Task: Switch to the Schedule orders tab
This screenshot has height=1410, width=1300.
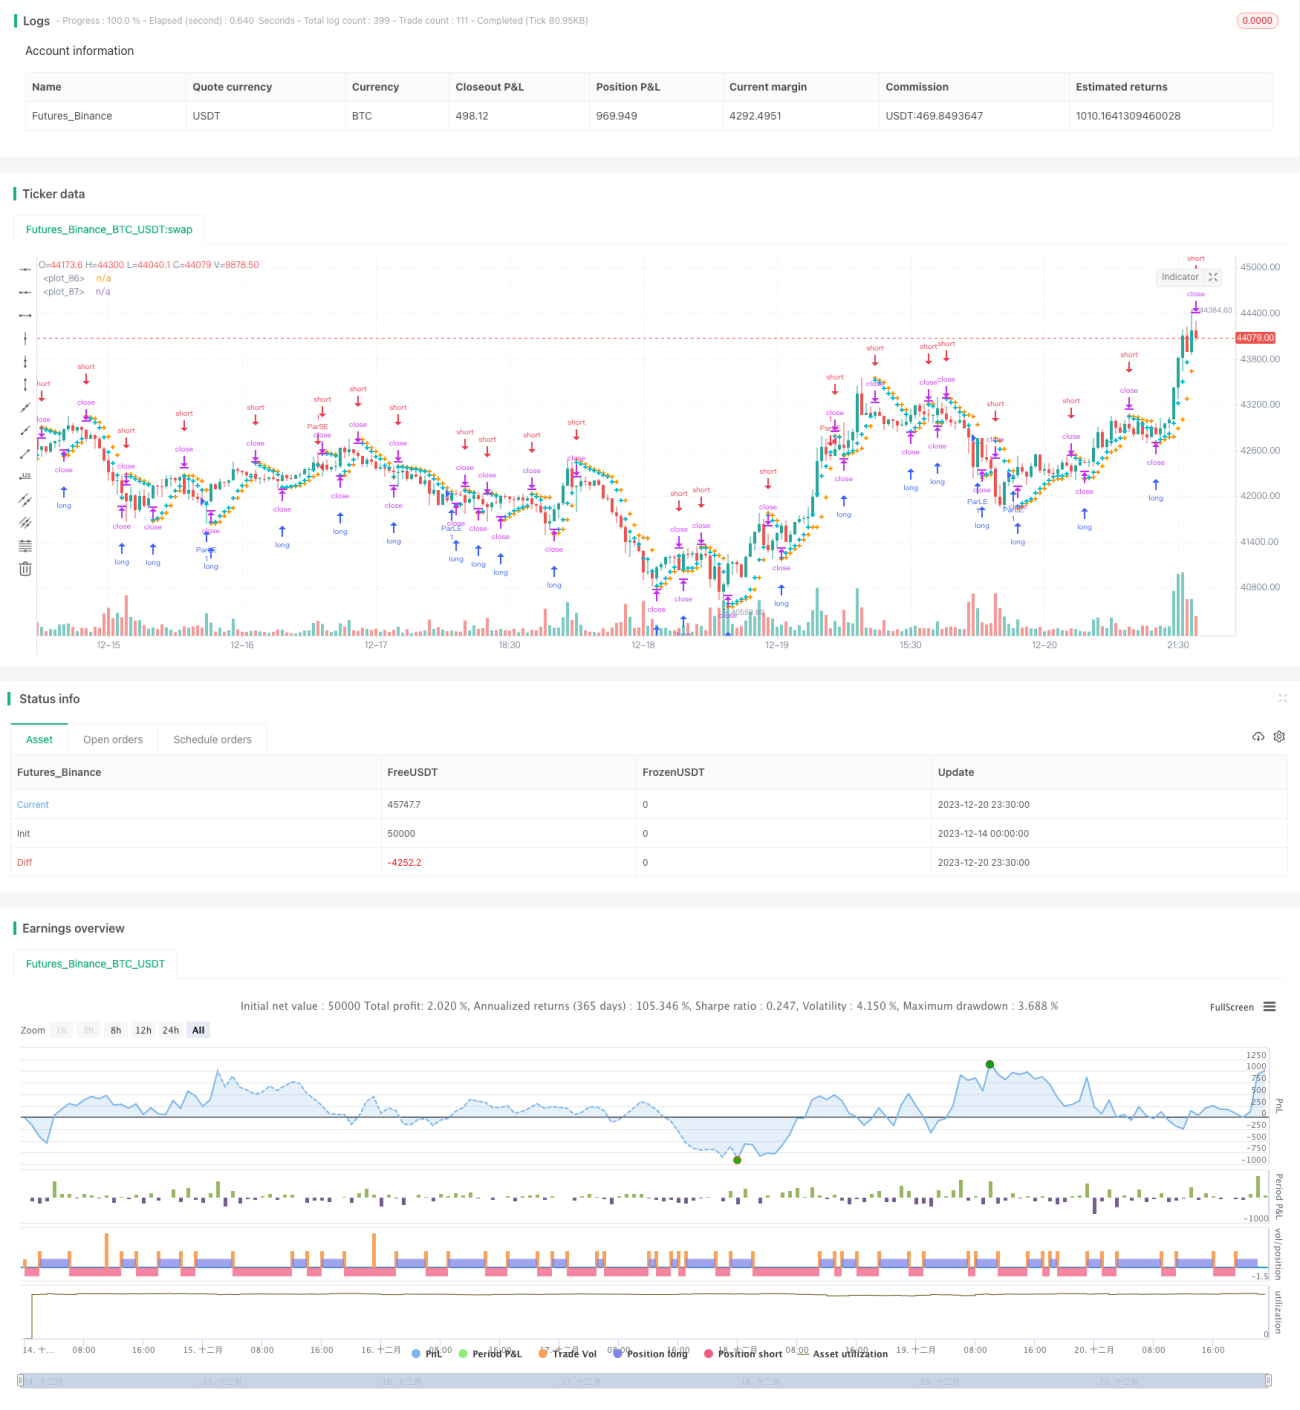Action: click(212, 740)
